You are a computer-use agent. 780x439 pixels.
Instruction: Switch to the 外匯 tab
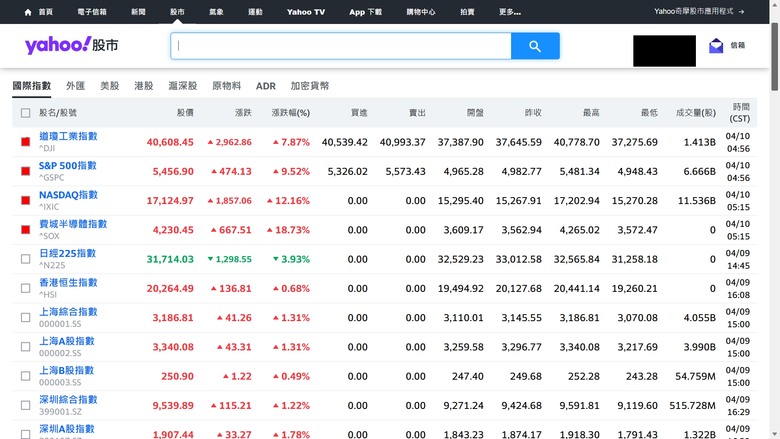[x=76, y=86]
